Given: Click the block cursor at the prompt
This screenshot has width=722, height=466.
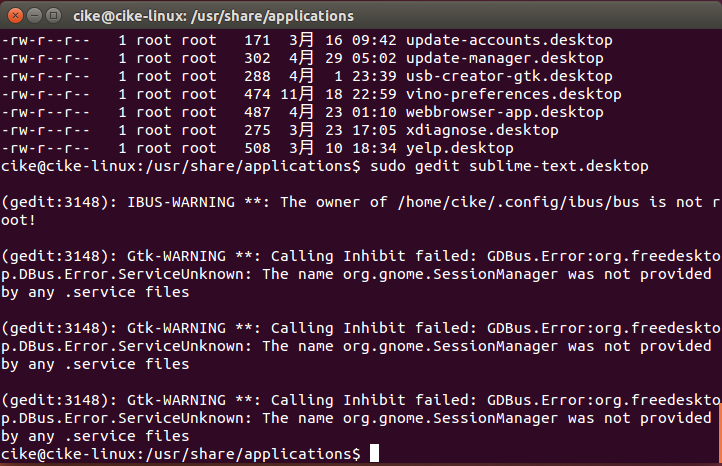Looking at the screenshot, I should [x=374, y=455].
